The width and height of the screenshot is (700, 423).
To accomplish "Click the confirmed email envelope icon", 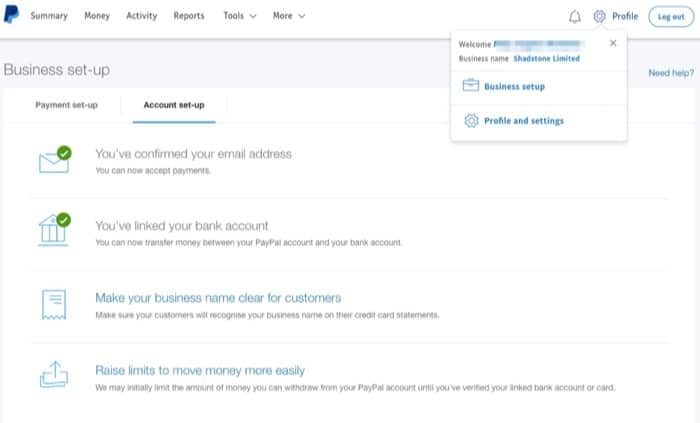I will (54, 160).
